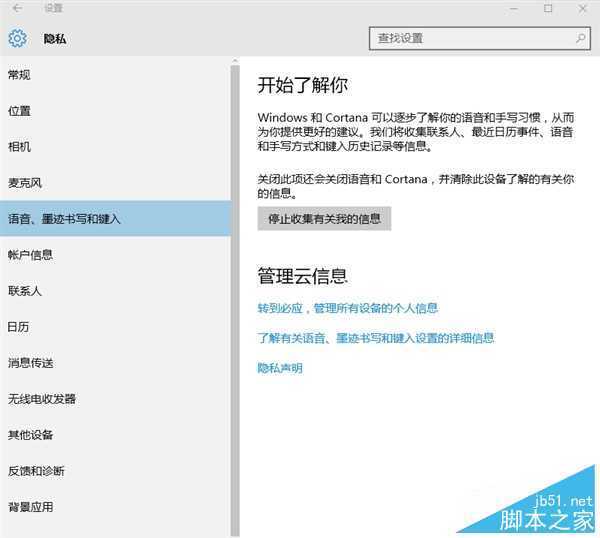Click the settings gear icon beside 隐私
This screenshot has height=538, width=600.
(18, 38)
